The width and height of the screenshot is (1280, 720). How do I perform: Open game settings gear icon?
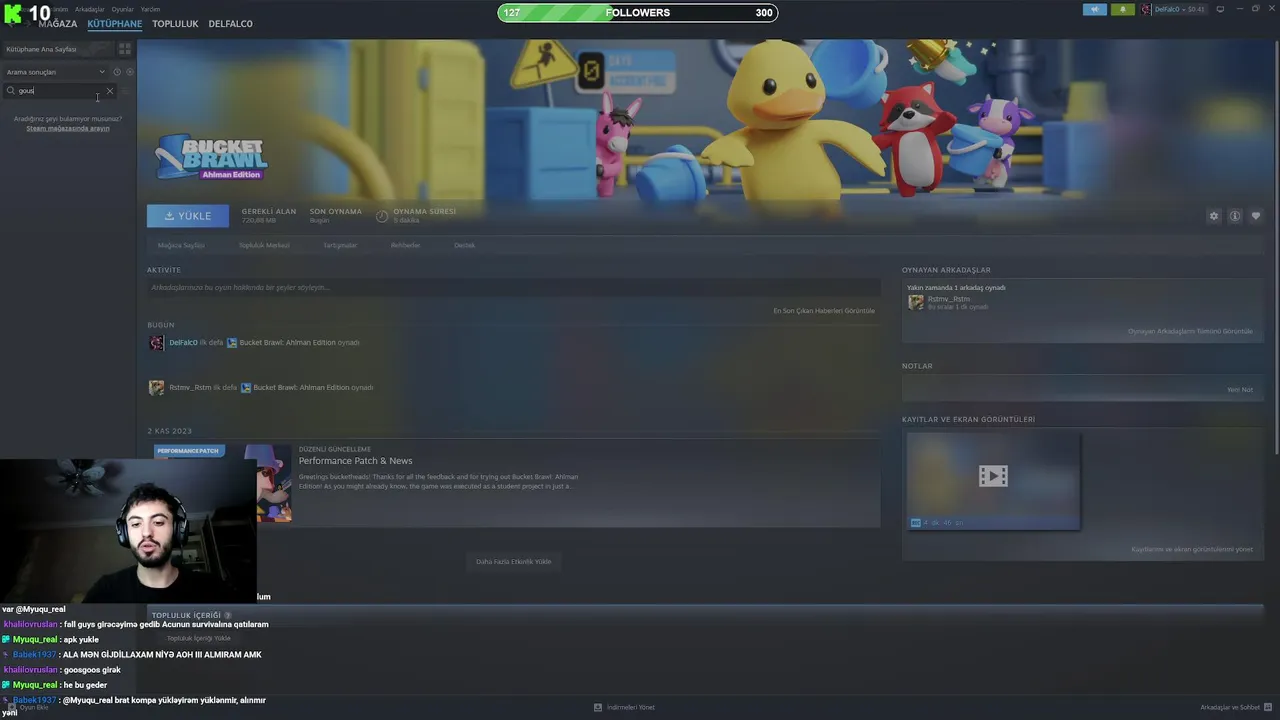[x=1214, y=216]
